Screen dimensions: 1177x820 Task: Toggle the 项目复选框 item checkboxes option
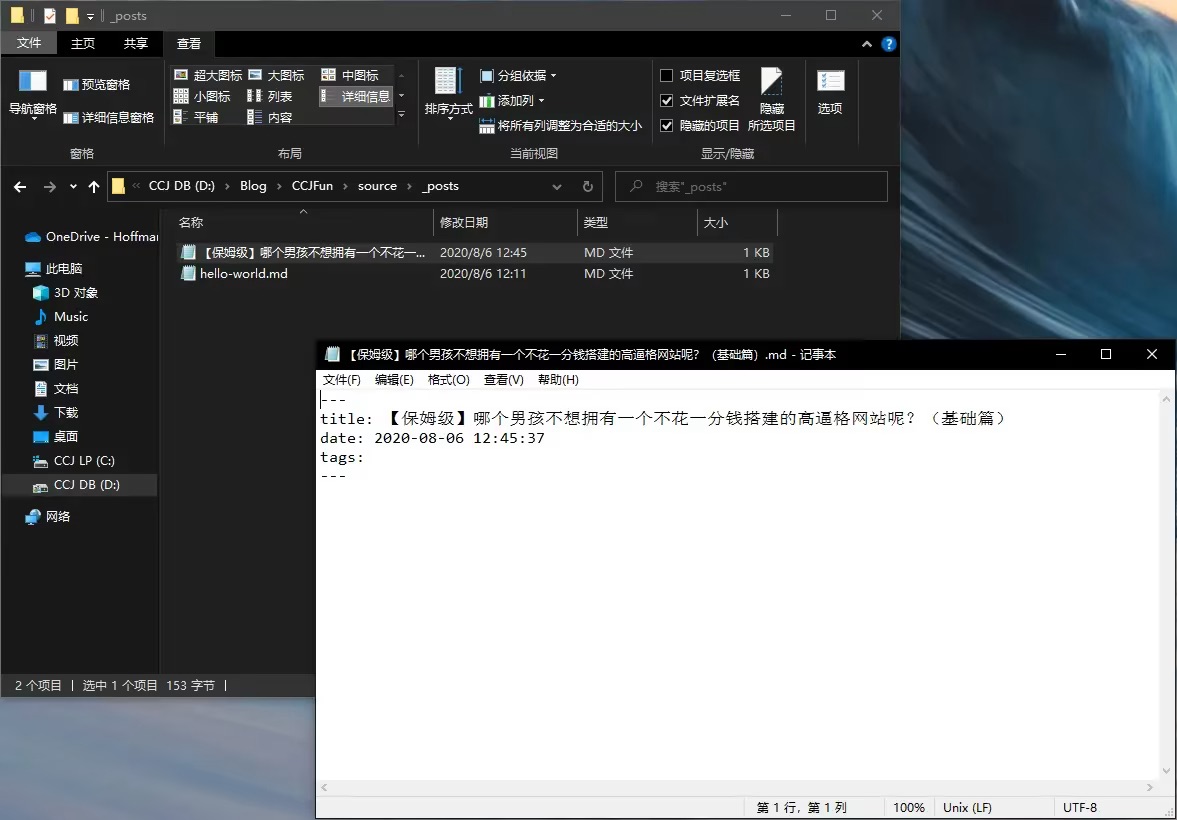pyautogui.click(x=667, y=75)
